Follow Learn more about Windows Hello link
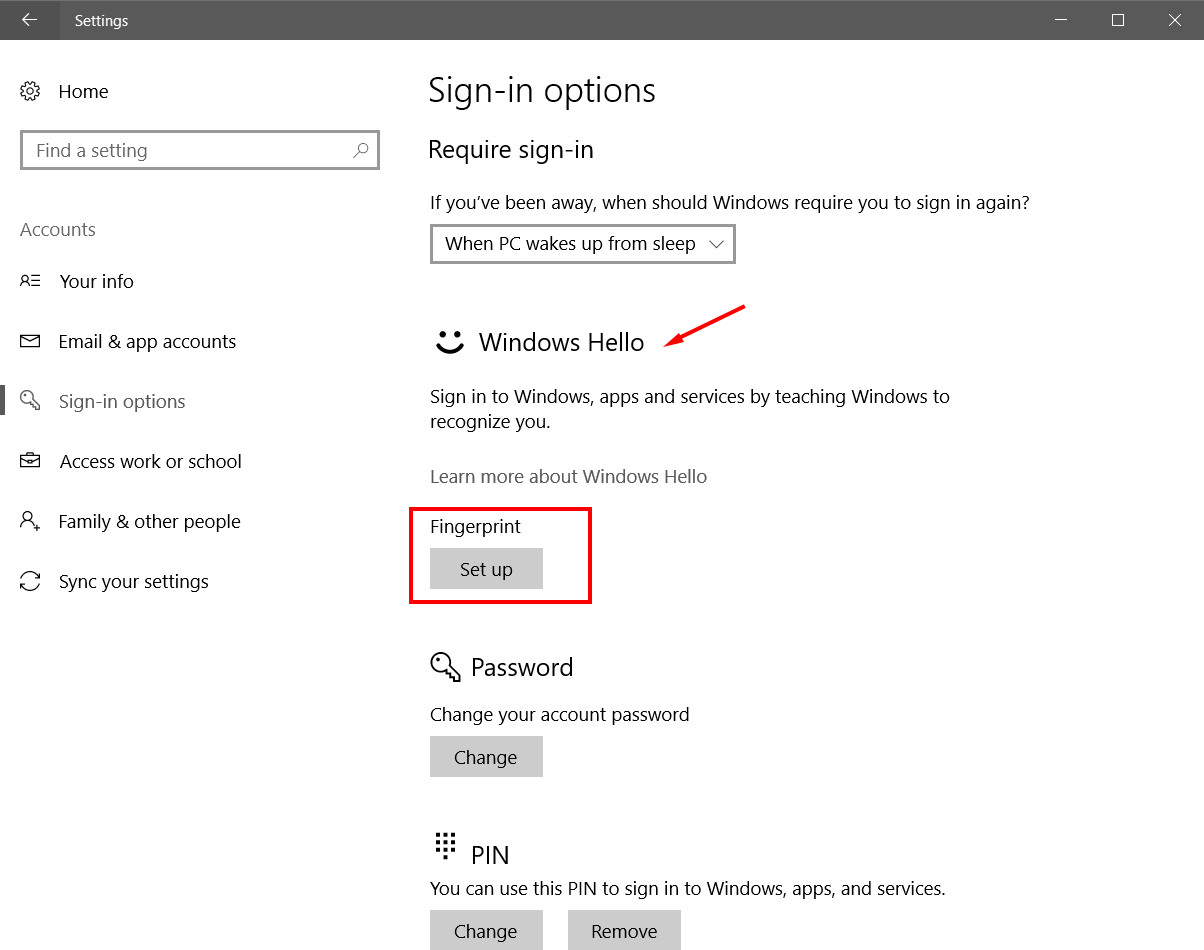The width and height of the screenshot is (1204, 950). coord(568,477)
